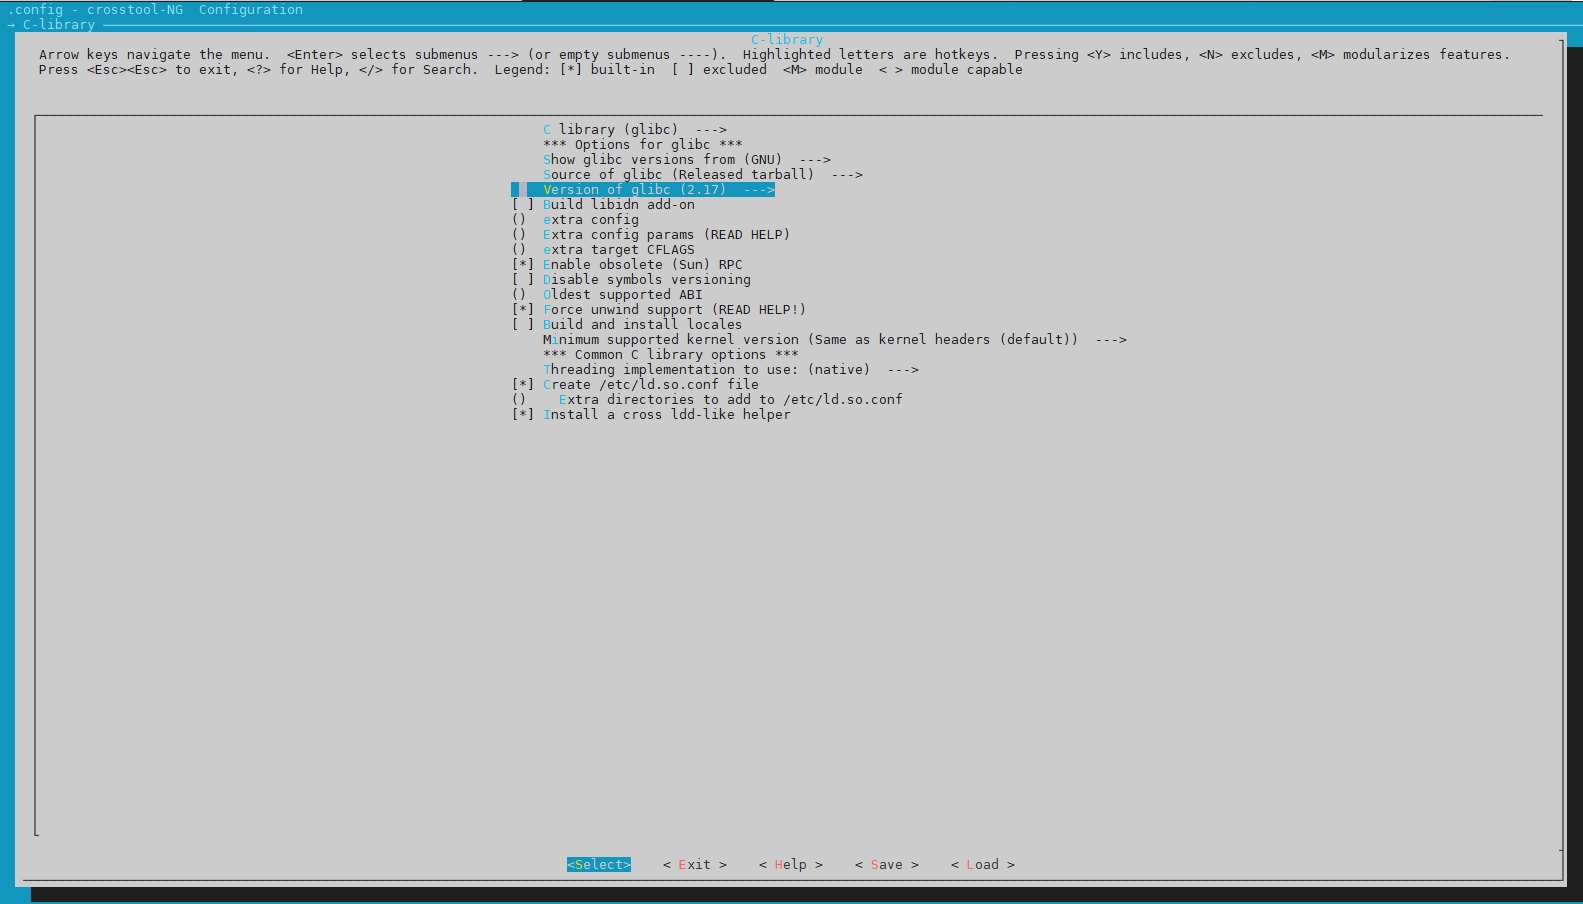Open the C library (glibc) submenu
The image size is (1583, 904).
coord(634,129)
